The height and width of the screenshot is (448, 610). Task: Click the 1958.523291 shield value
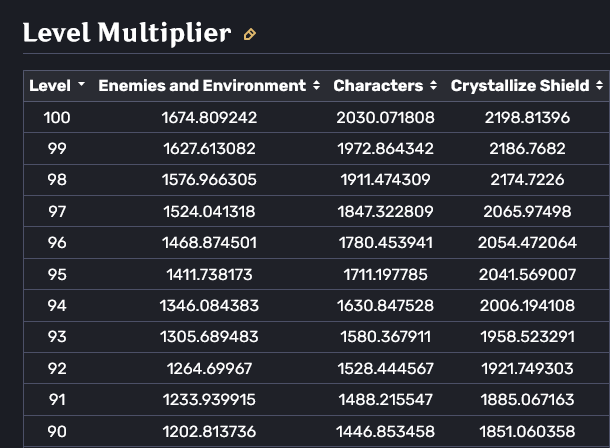(528, 337)
